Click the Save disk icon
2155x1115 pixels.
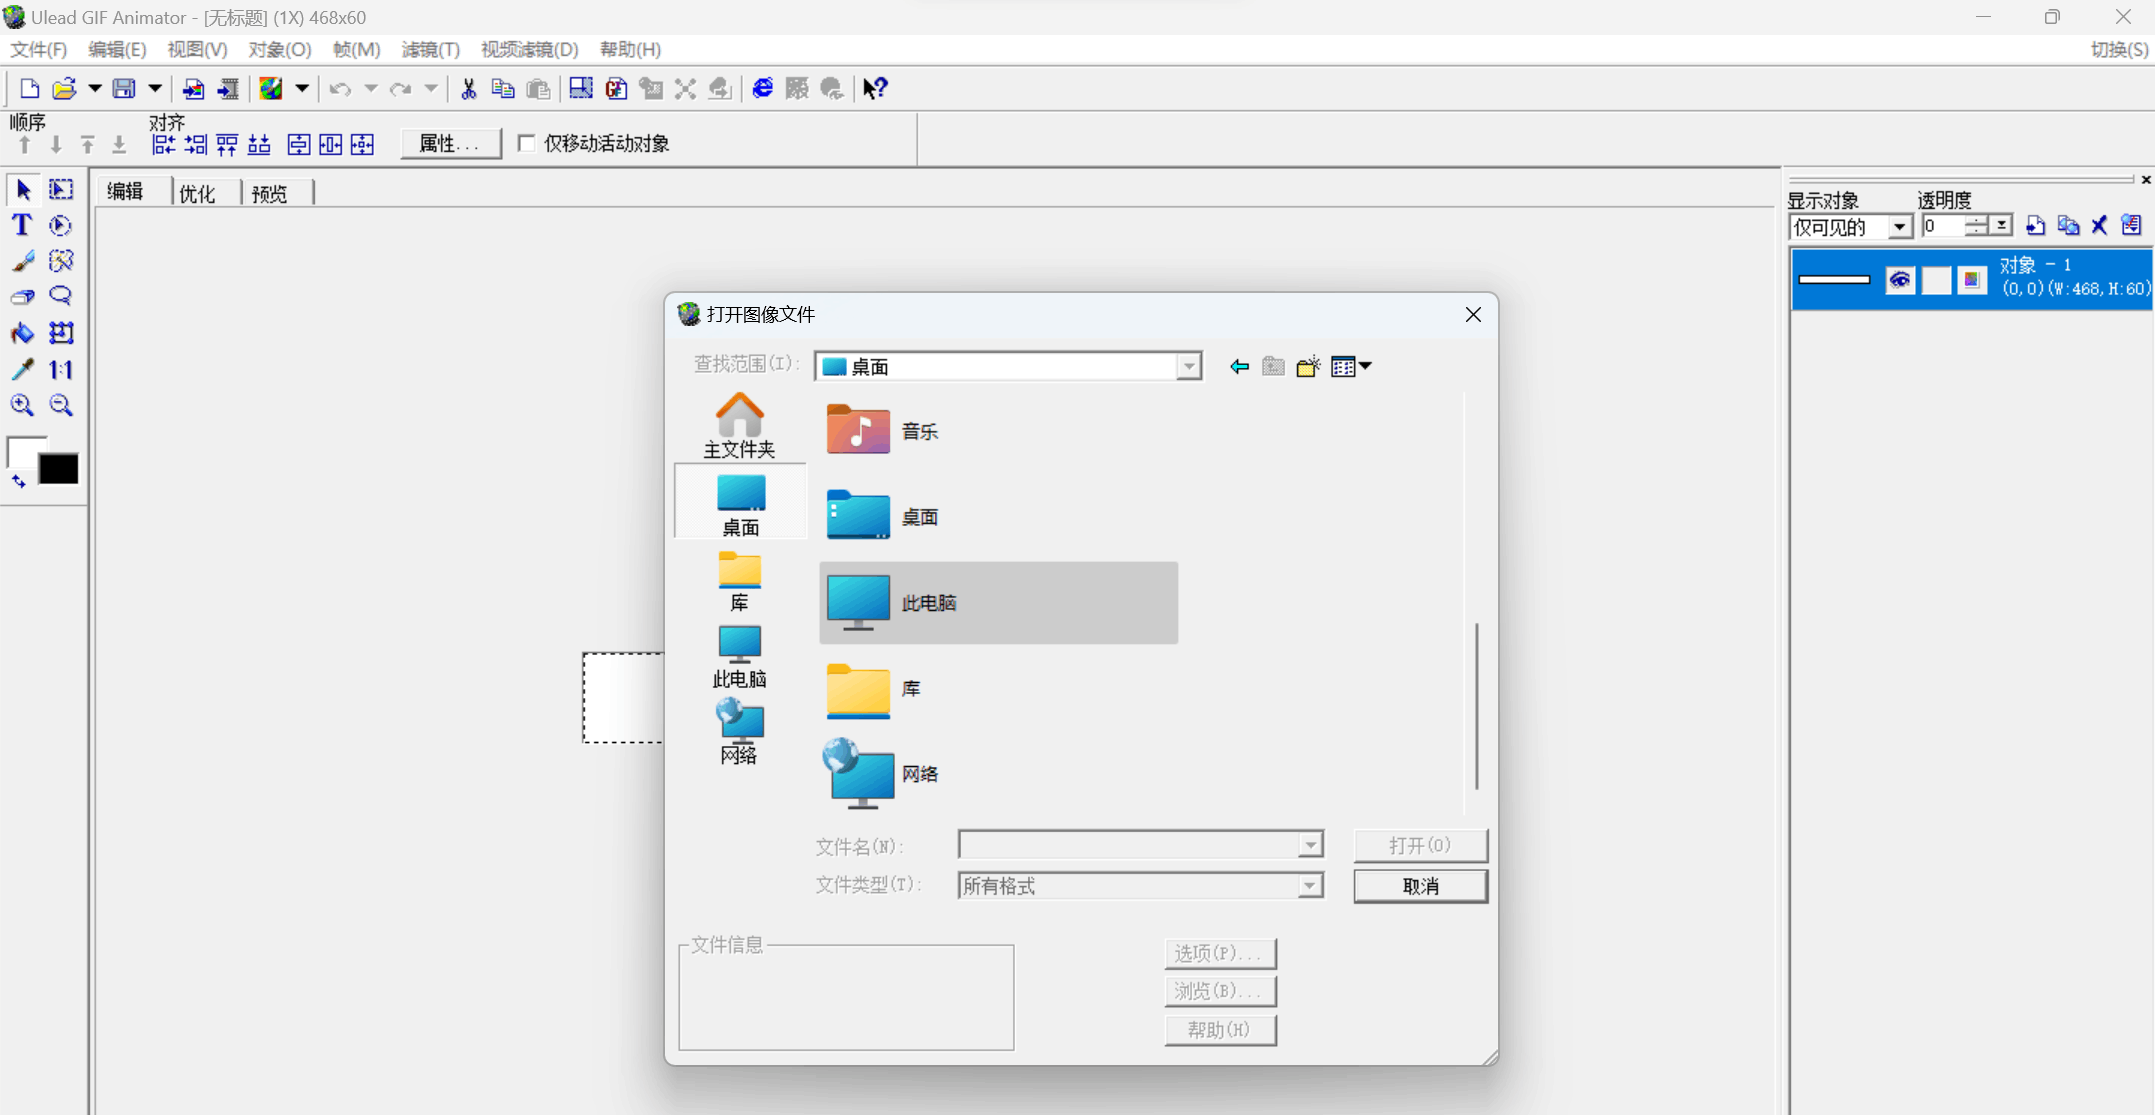(x=124, y=89)
